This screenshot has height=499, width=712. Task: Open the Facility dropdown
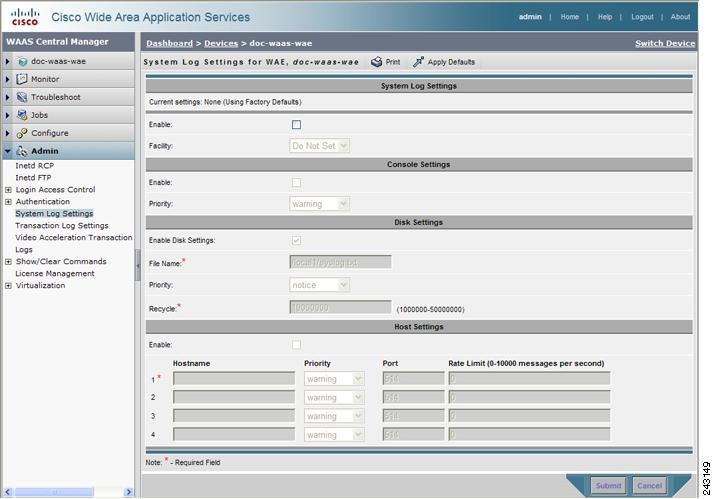pyautogui.click(x=319, y=146)
